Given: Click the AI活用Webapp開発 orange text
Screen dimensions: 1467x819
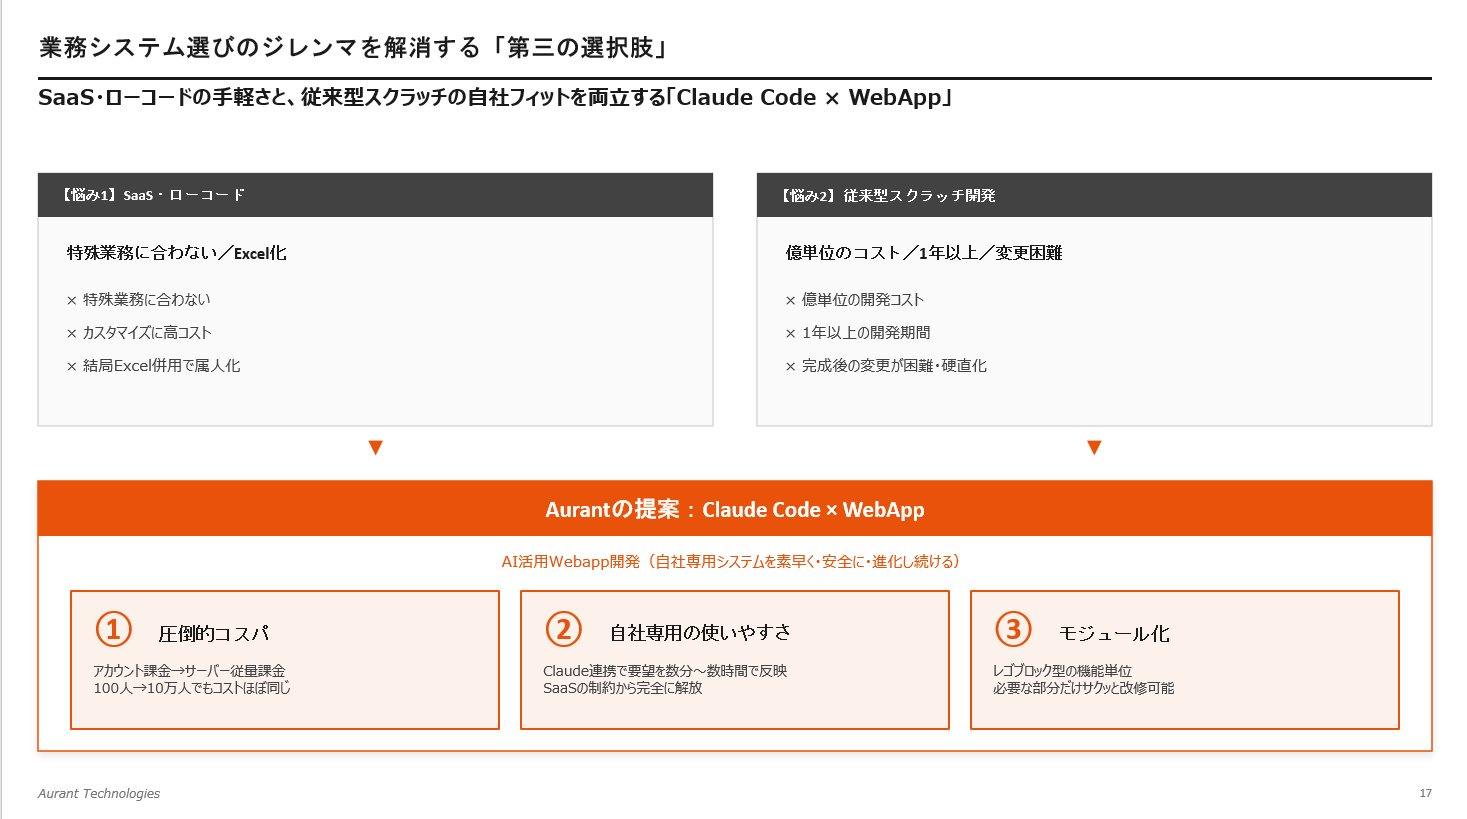Looking at the screenshot, I should (x=734, y=562).
